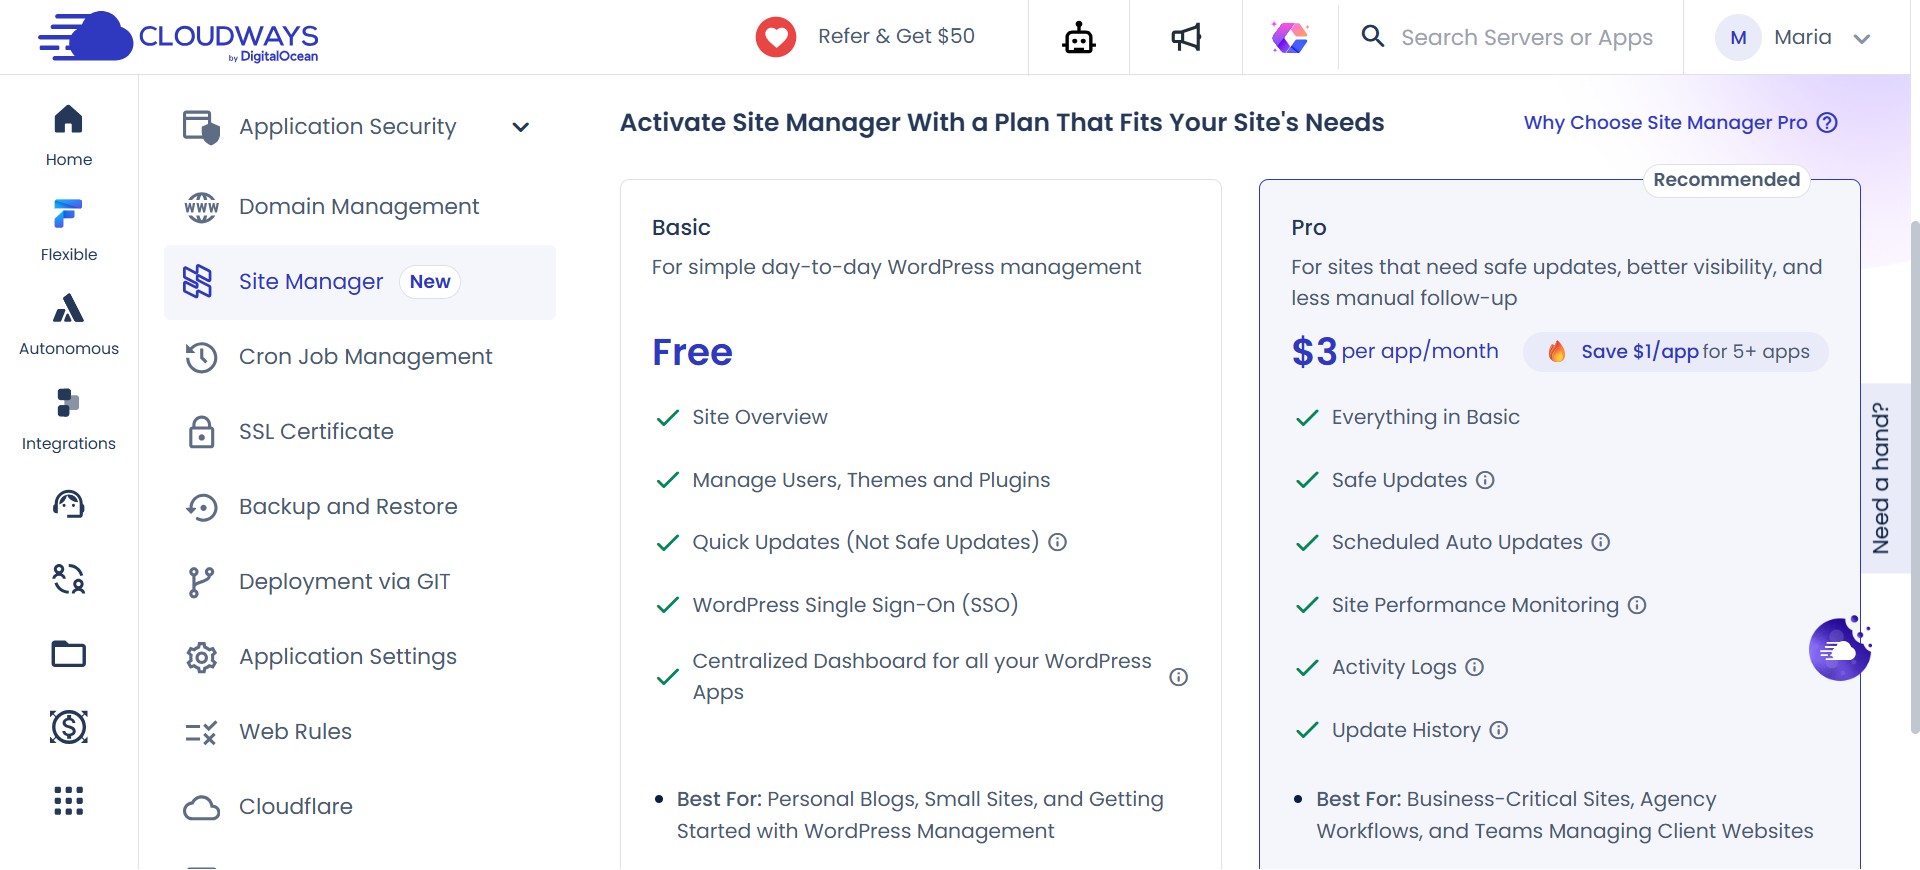The image size is (1920, 870).
Task: Click info icon beside Activity Logs
Action: click(x=1475, y=667)
